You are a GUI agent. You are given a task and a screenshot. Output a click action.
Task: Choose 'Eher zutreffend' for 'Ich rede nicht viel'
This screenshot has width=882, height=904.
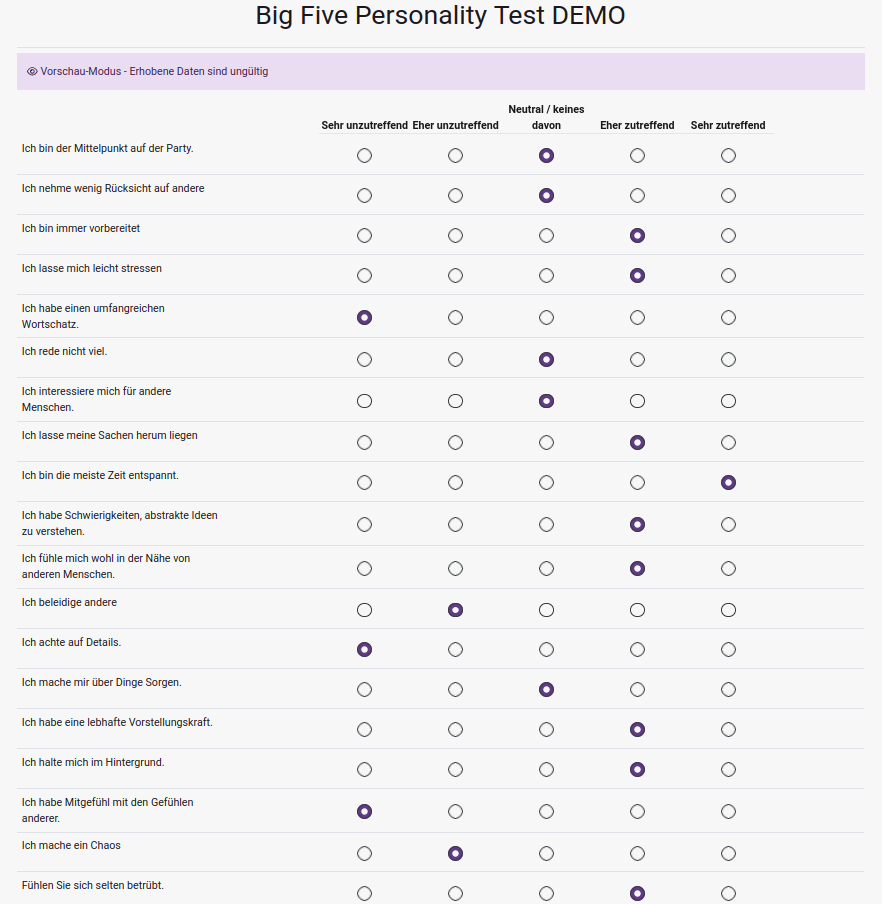point(637,360)
